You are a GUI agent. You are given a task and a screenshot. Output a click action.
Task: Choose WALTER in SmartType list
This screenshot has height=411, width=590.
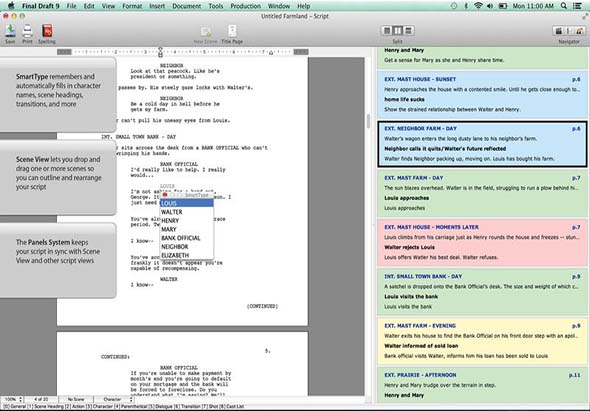[x=187, y=212]
